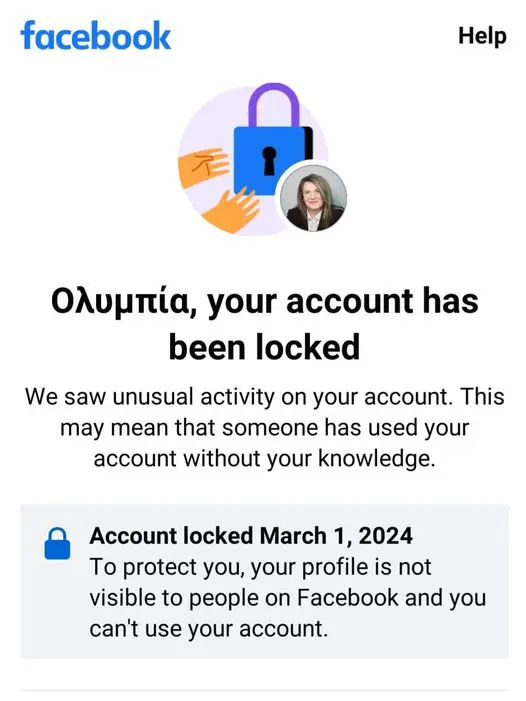Click the unusual activity description paragraph
This screenshot has height=701, width=526.
point(264,428)
